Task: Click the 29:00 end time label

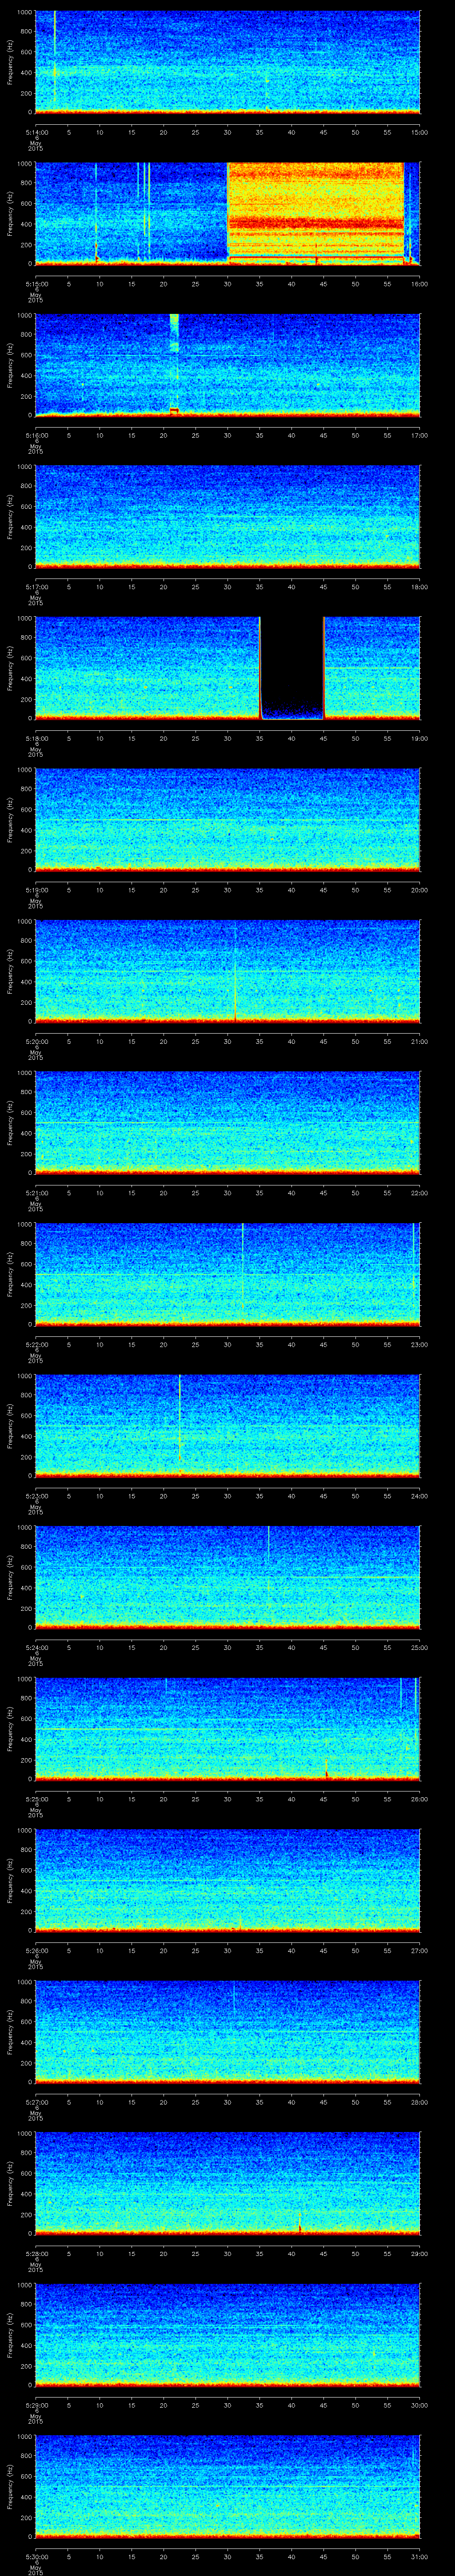Action: click(419, 2253)
